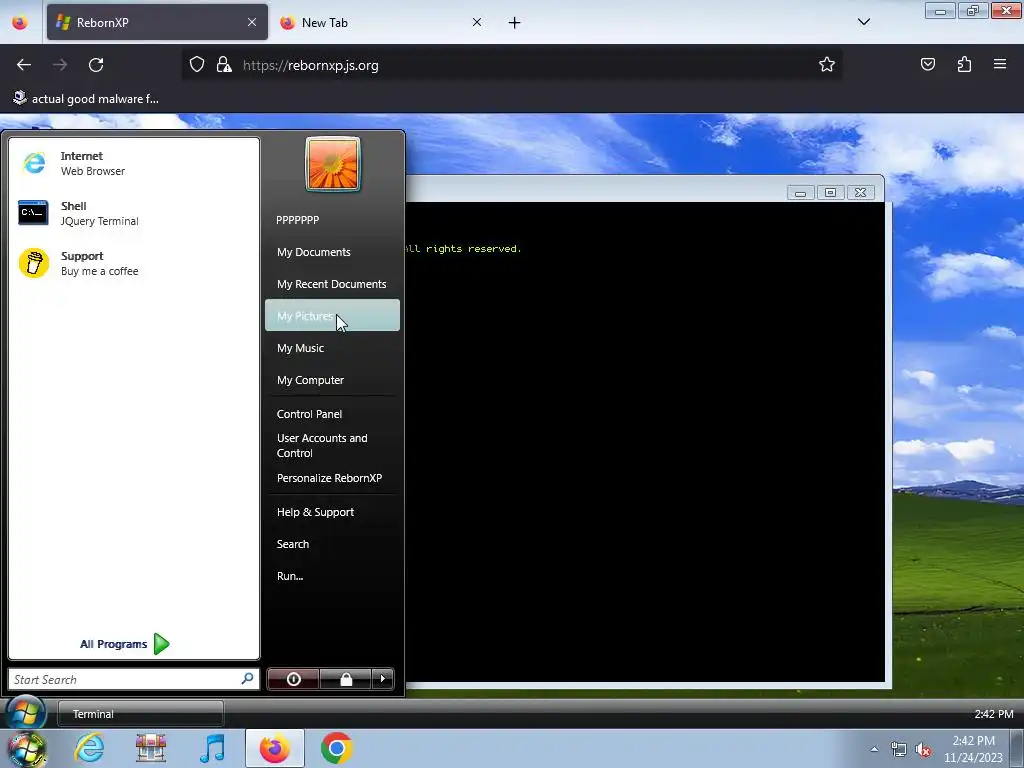Expand the shutdown options arrow

point(383,679)
